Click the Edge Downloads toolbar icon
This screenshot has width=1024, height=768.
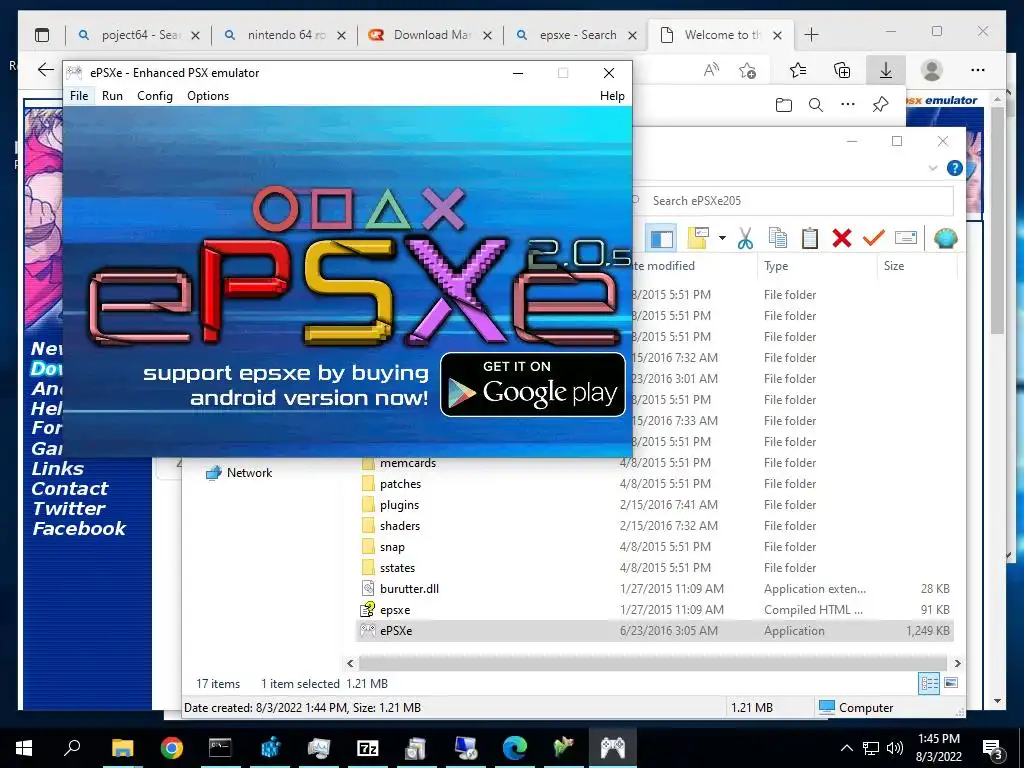886,70
